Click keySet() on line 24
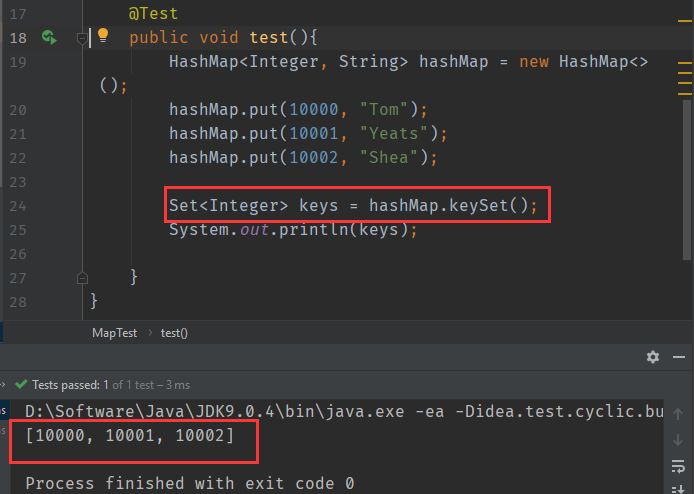Viewport: 694px width, 494px height. point(489,205)
